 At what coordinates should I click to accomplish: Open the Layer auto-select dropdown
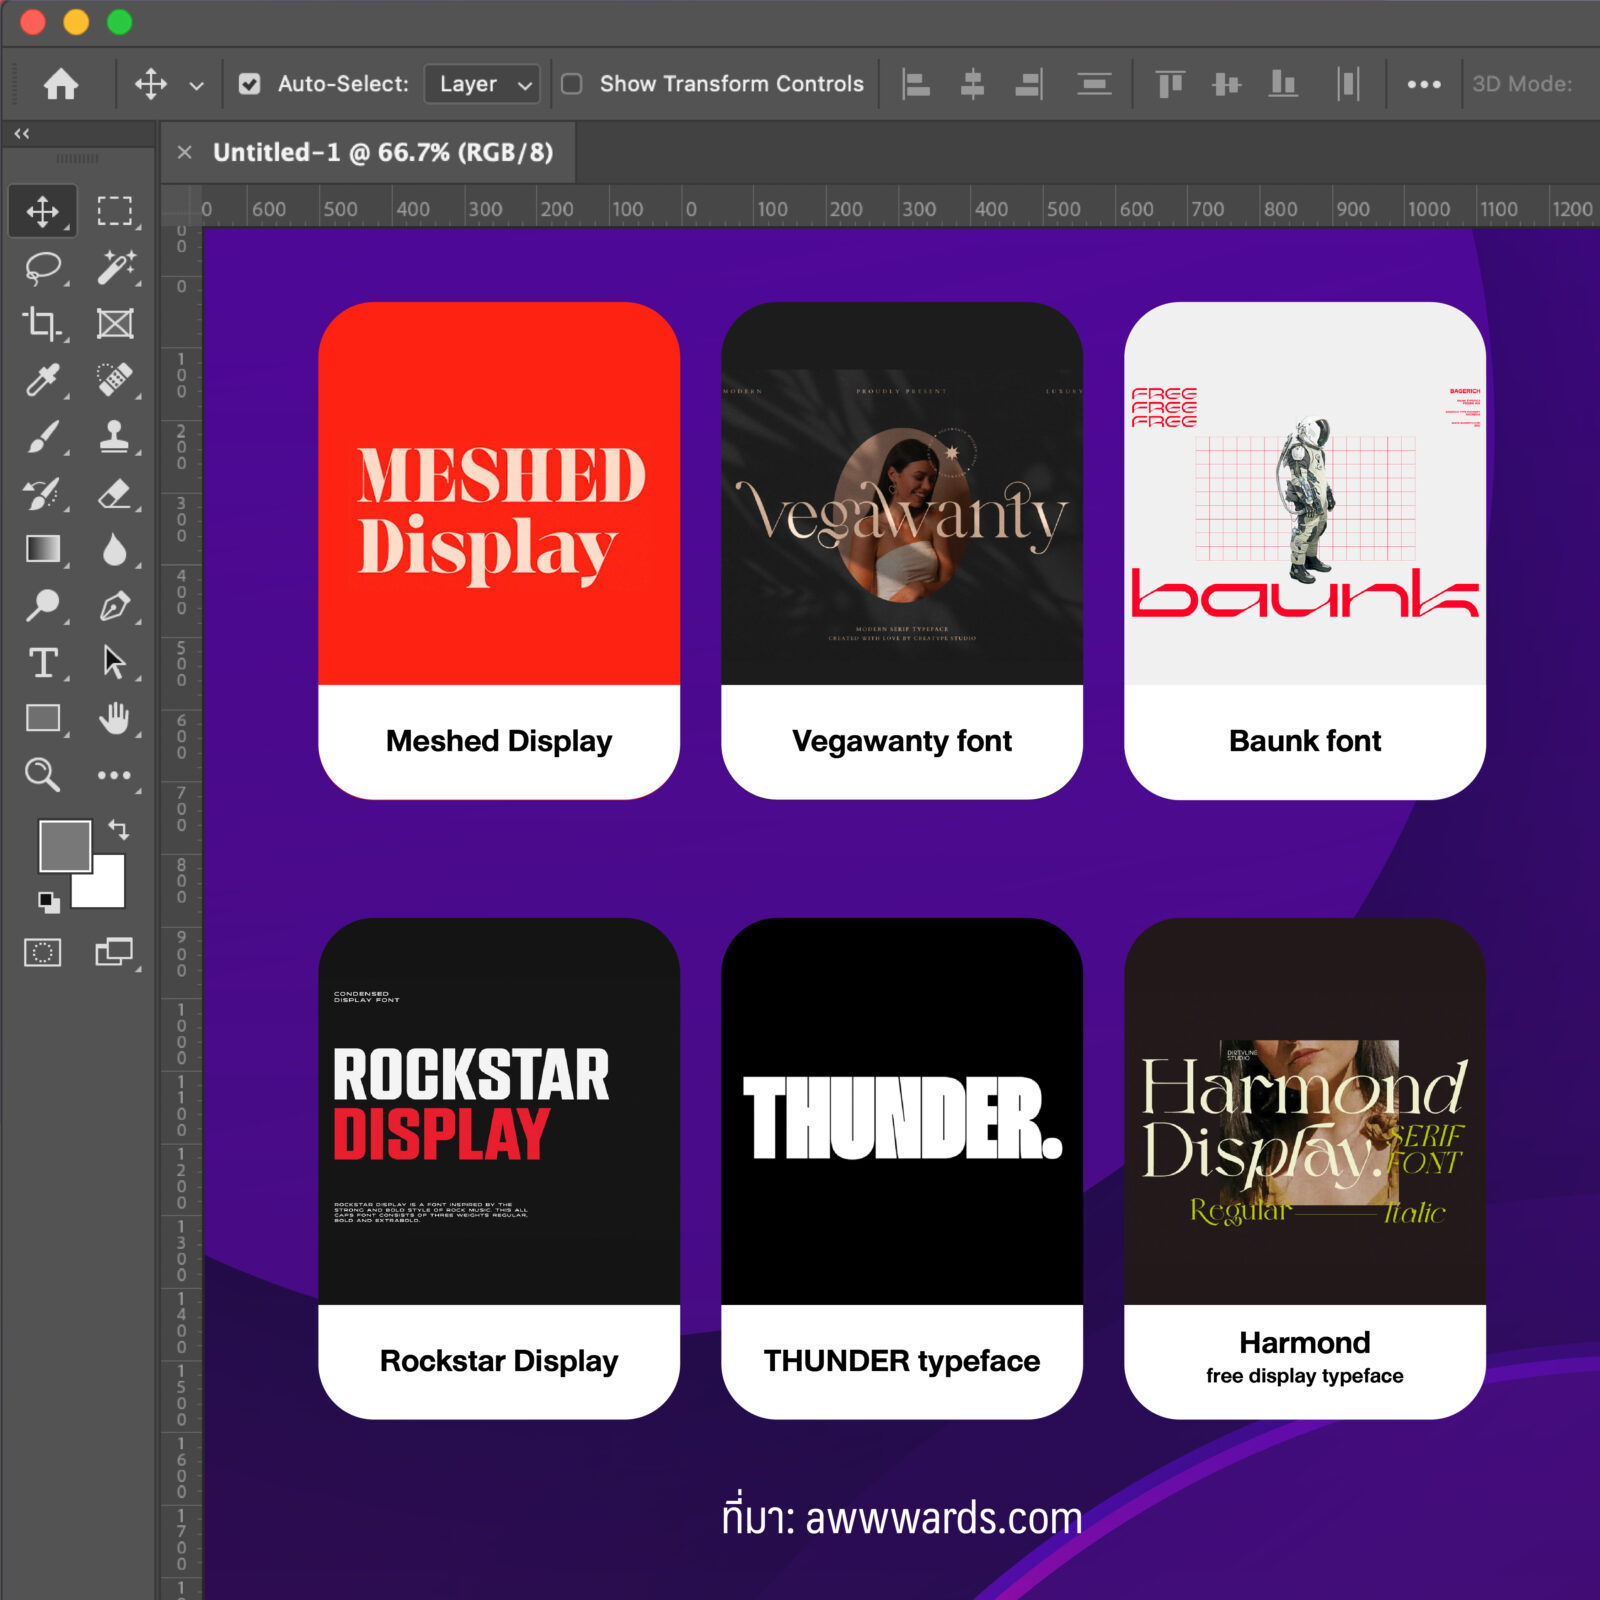(482, 84)
